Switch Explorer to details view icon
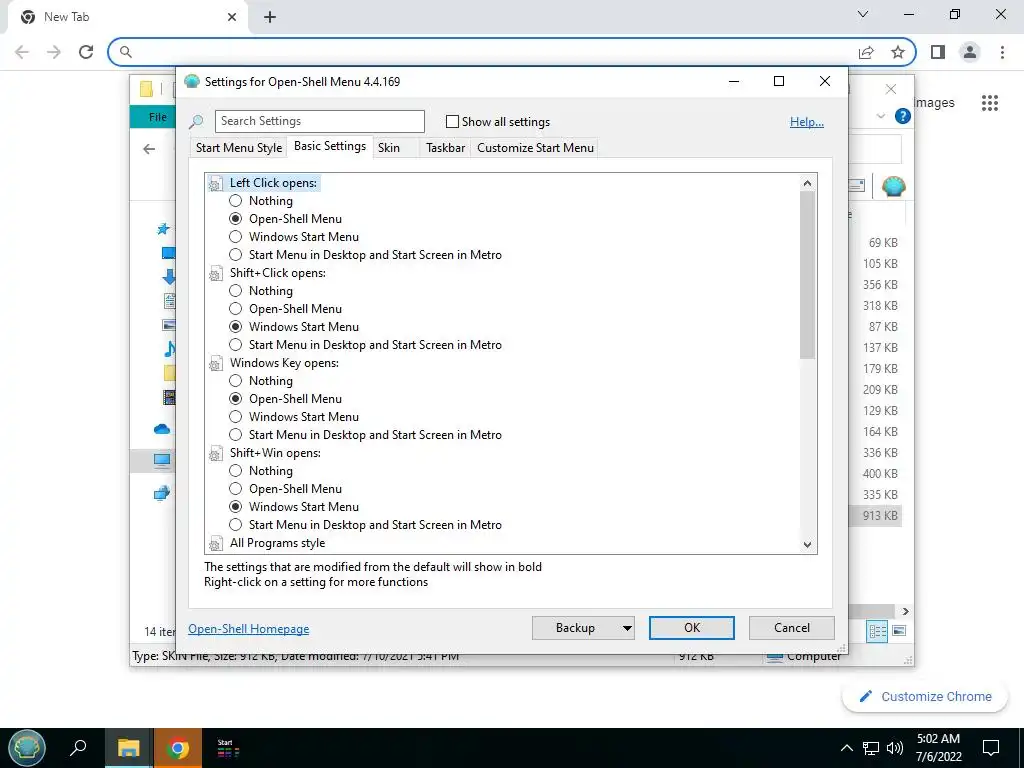1024x768 pixels. [x=877, y=631]
